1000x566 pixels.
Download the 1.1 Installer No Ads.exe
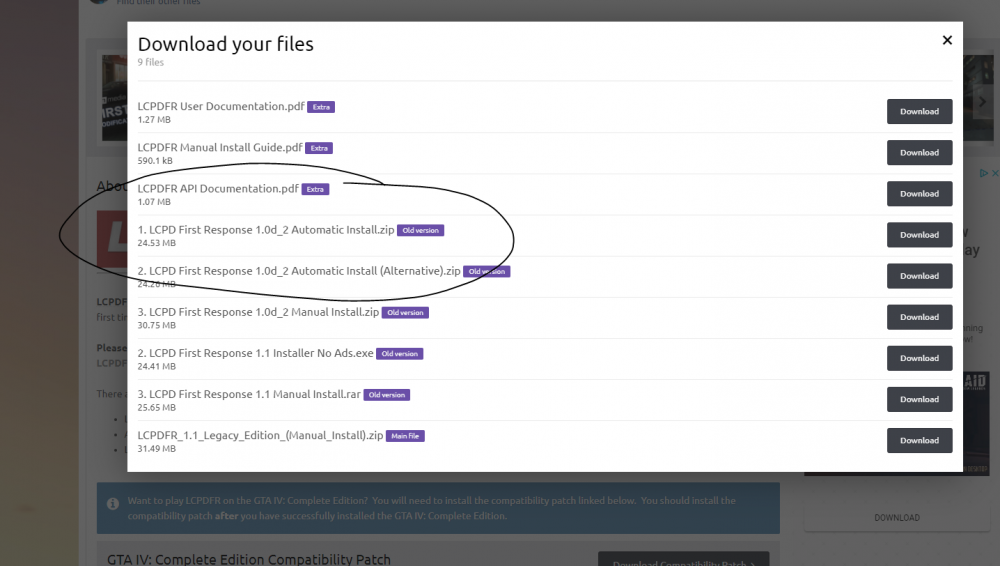tap(919, 357)
